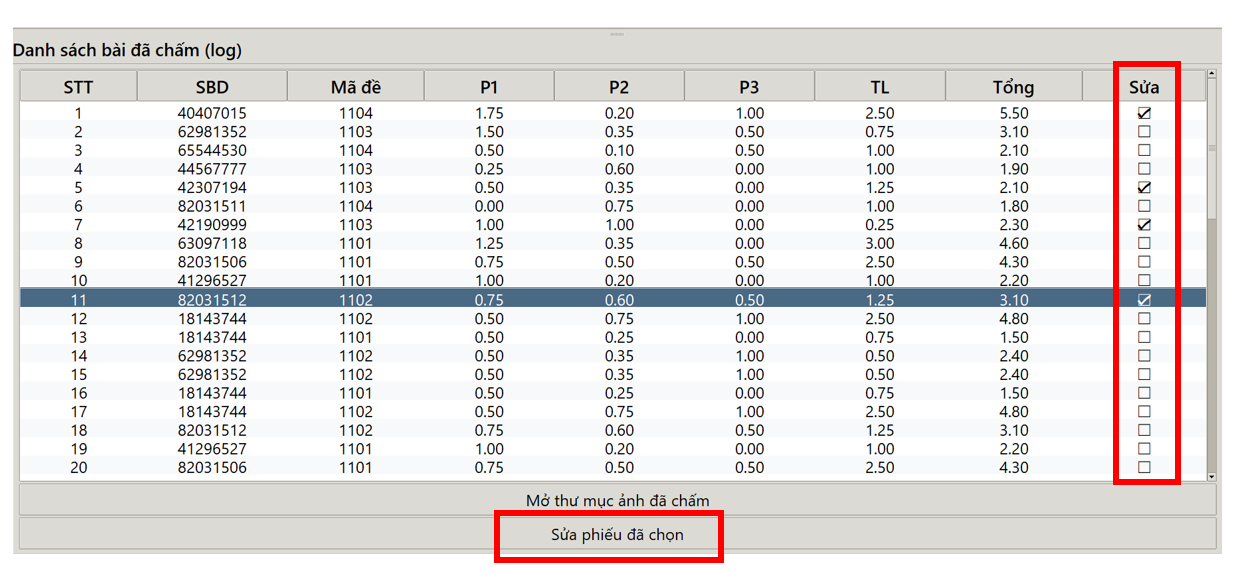Tick the Sửa checkbox for row 20
Image resolution: width=1238 pixels, height=574 pixels.
coord(1144,467)
